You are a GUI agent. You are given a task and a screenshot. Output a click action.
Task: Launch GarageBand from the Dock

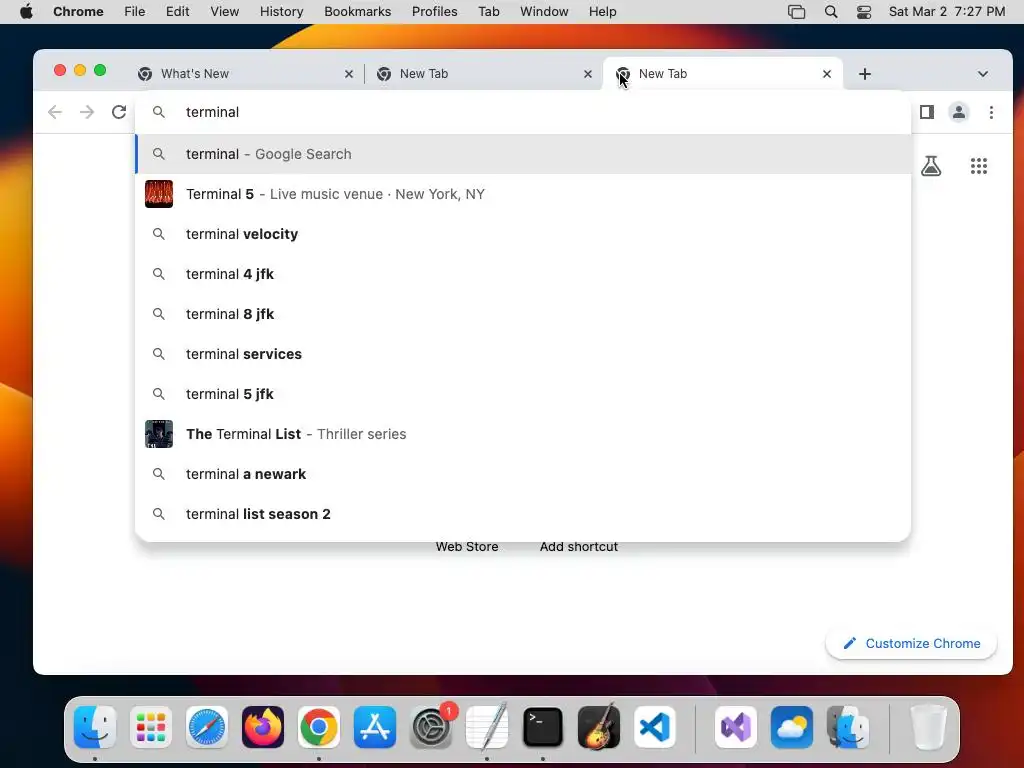(x=599, y=727)
